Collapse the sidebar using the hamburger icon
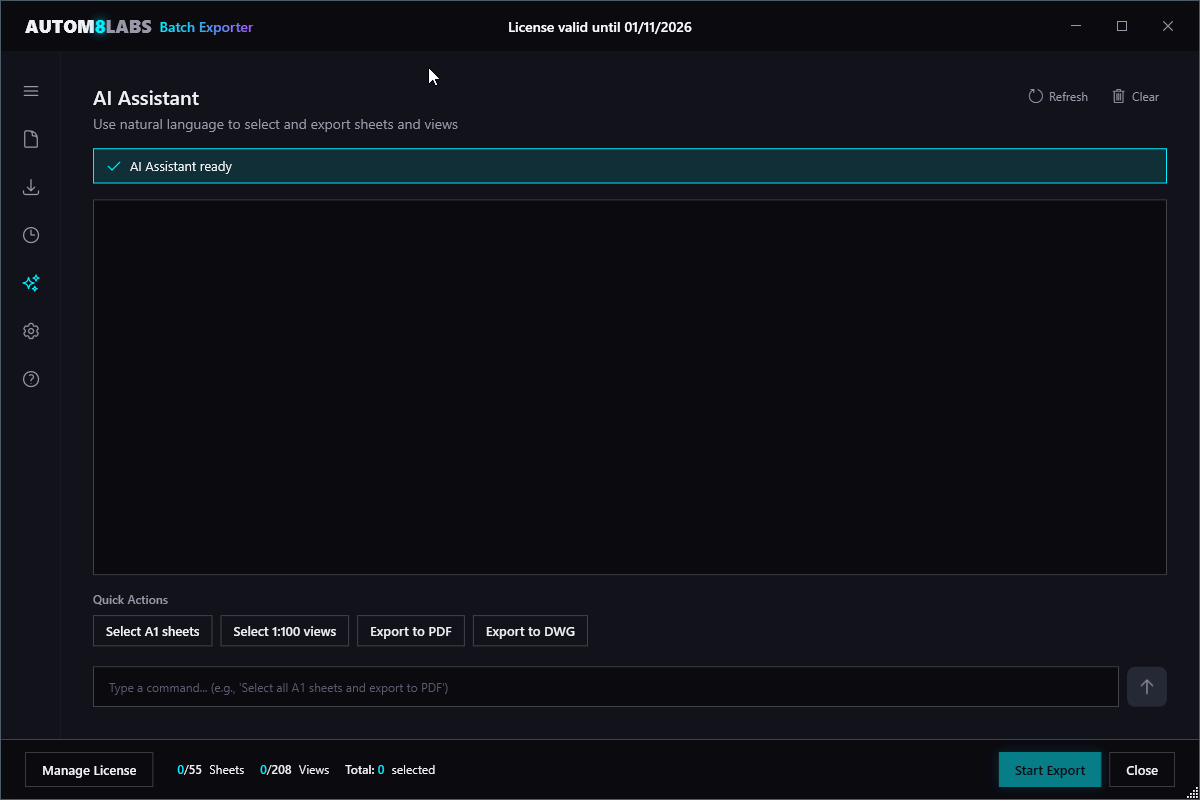This screenshot has height=800, width=1200. pos(30,90)
